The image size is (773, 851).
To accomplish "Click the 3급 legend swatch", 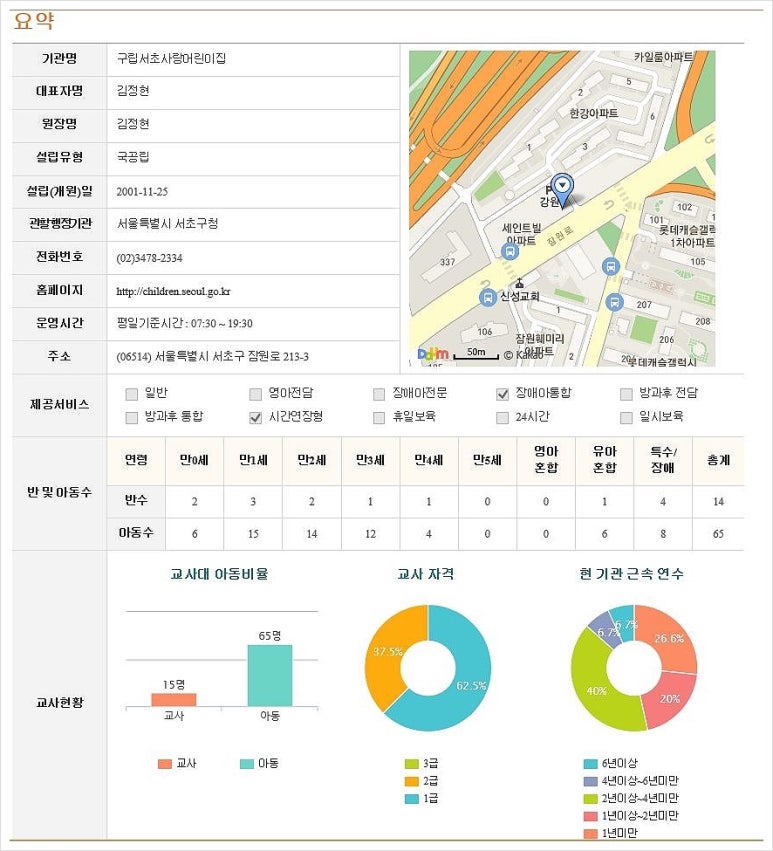I will 412,764.
